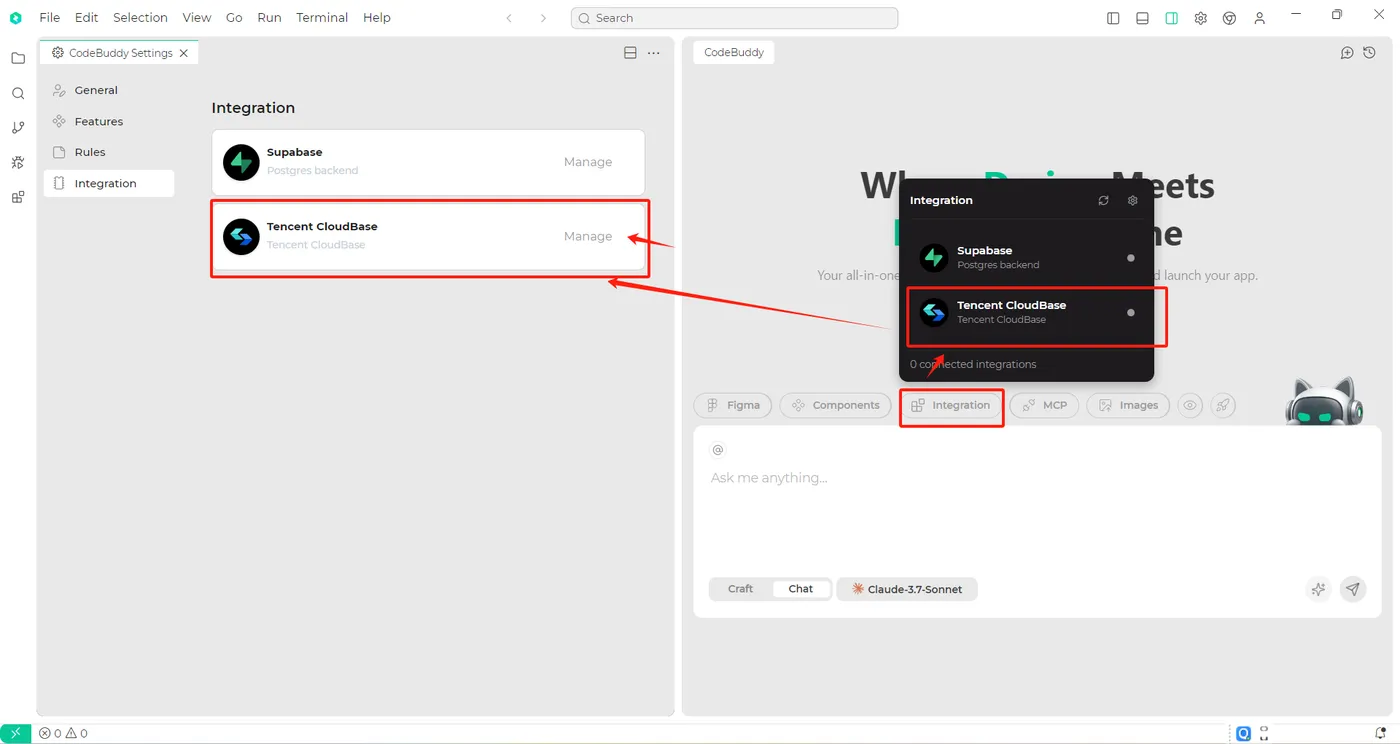
Task: Manage the Supabase integration
Action: (588, 162)
